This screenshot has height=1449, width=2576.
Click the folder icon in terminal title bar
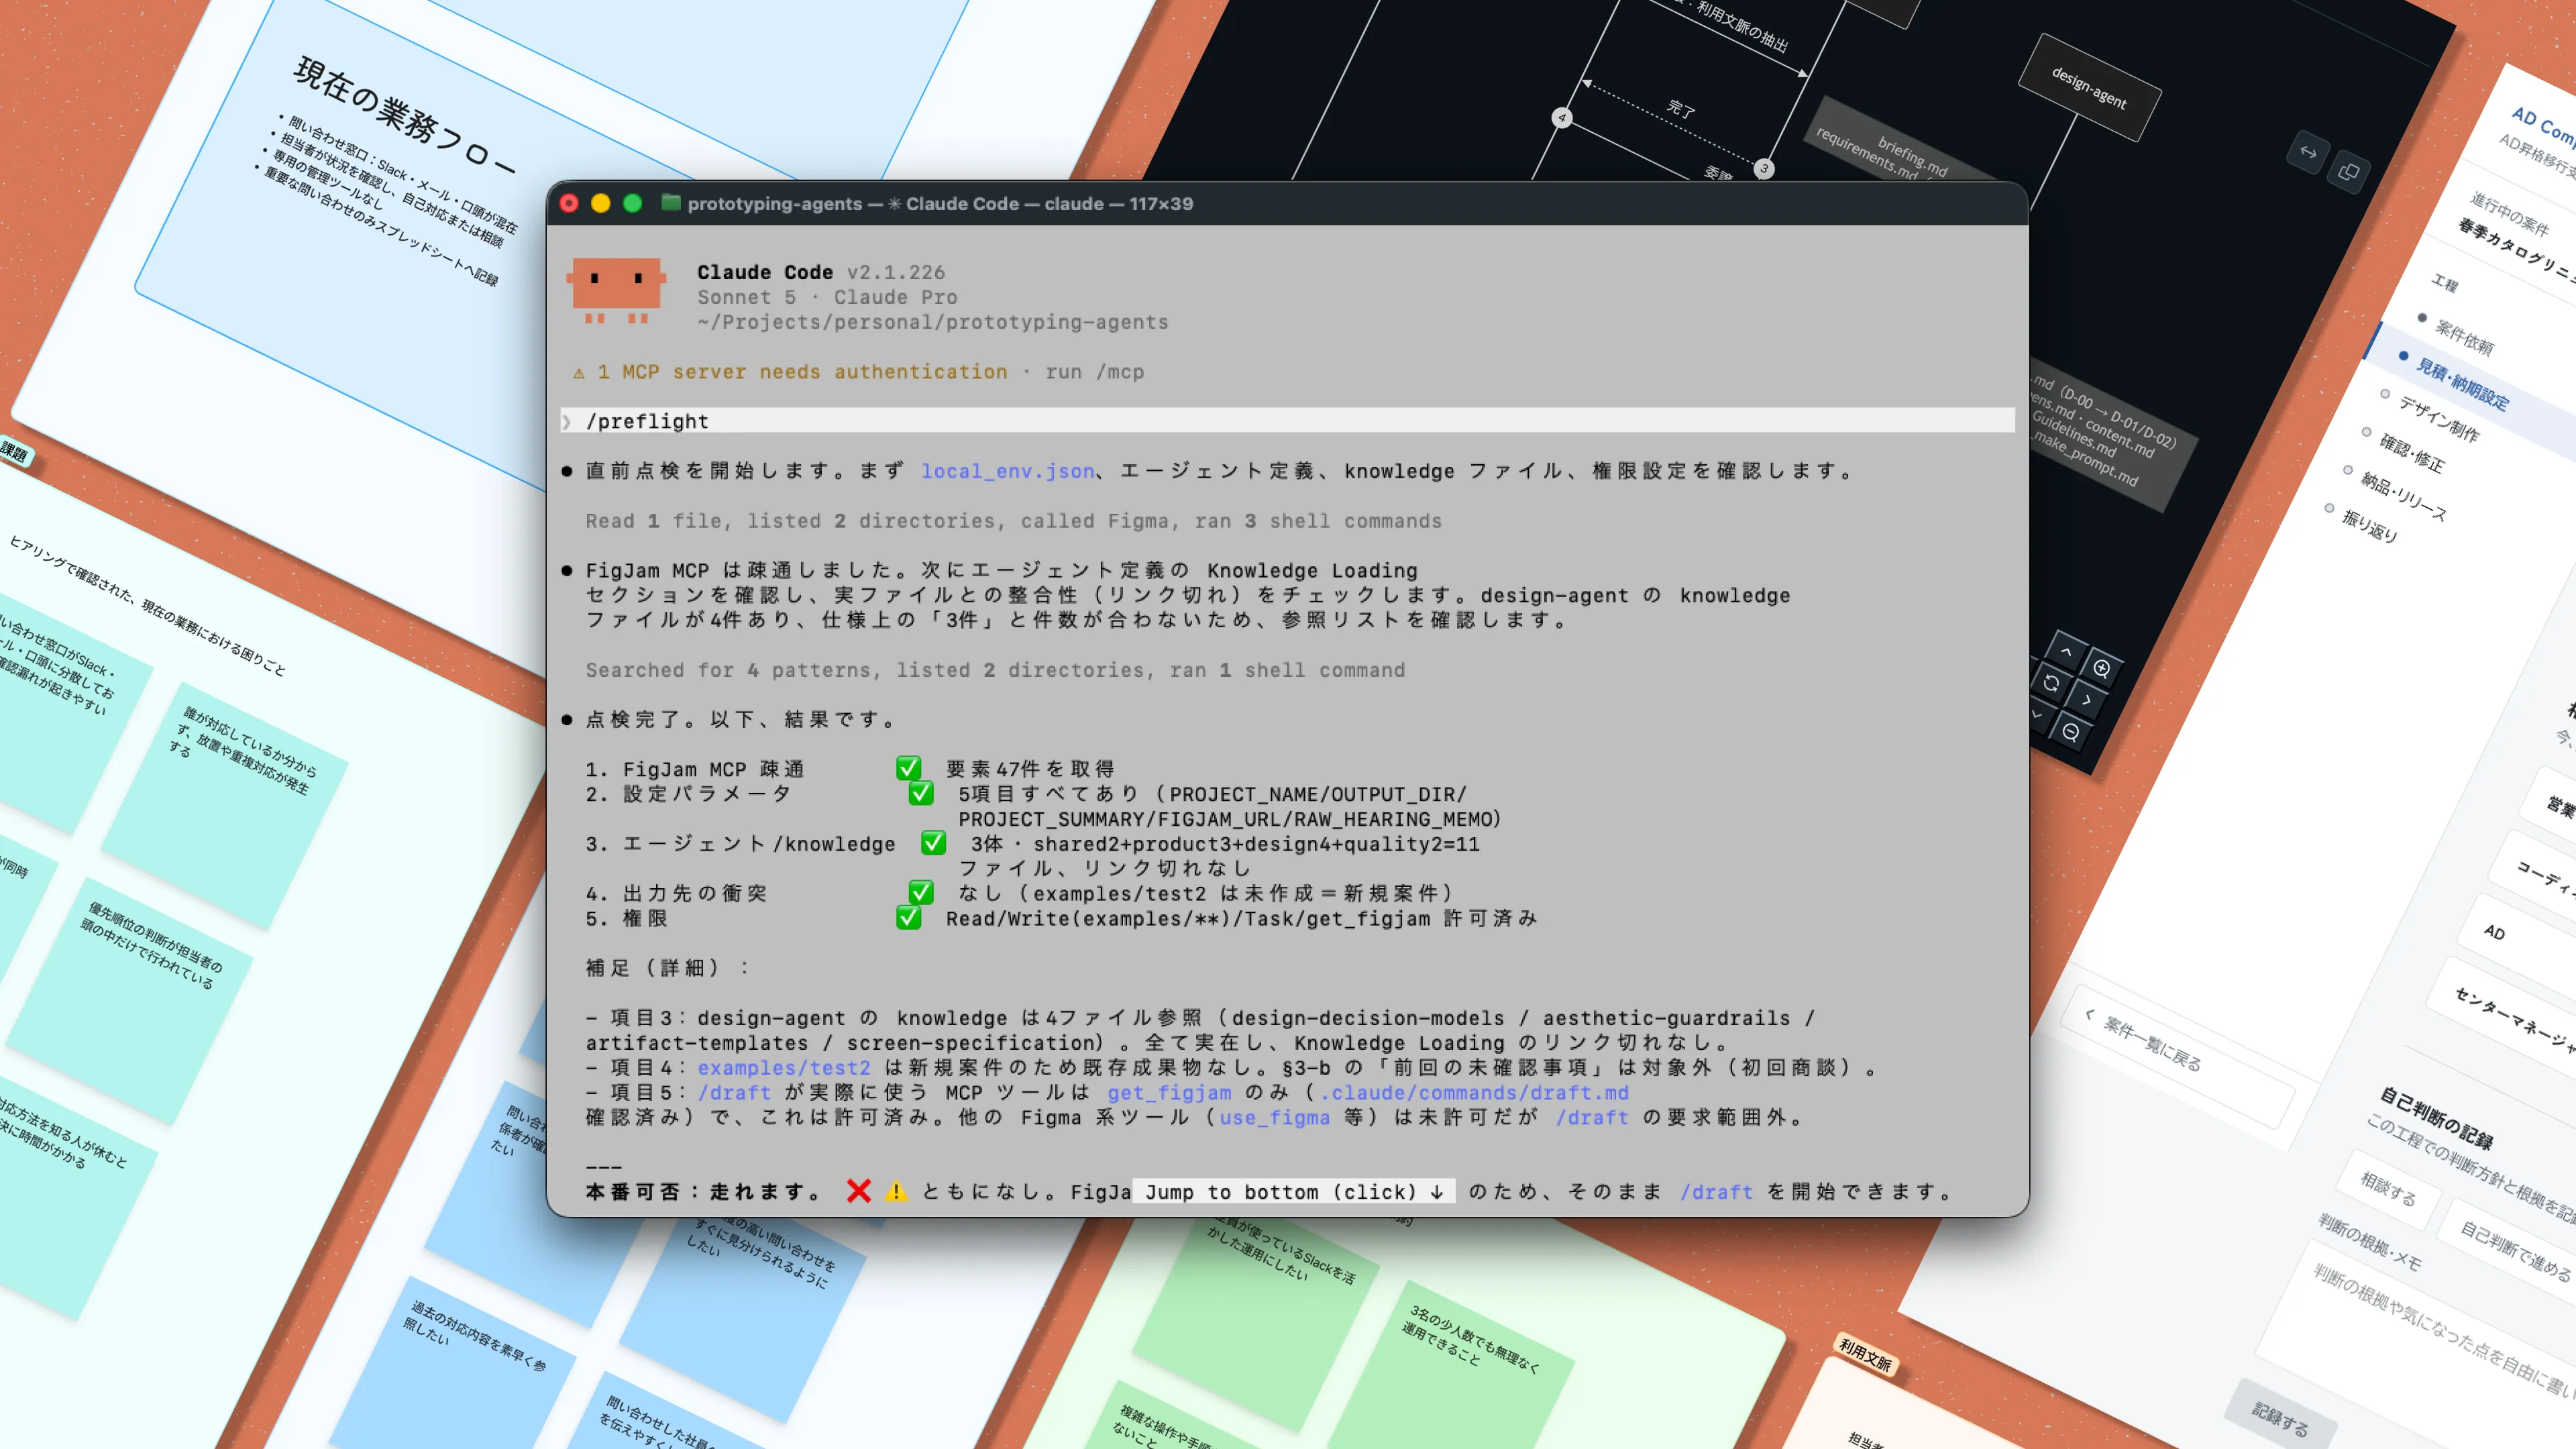coord(670,203)
